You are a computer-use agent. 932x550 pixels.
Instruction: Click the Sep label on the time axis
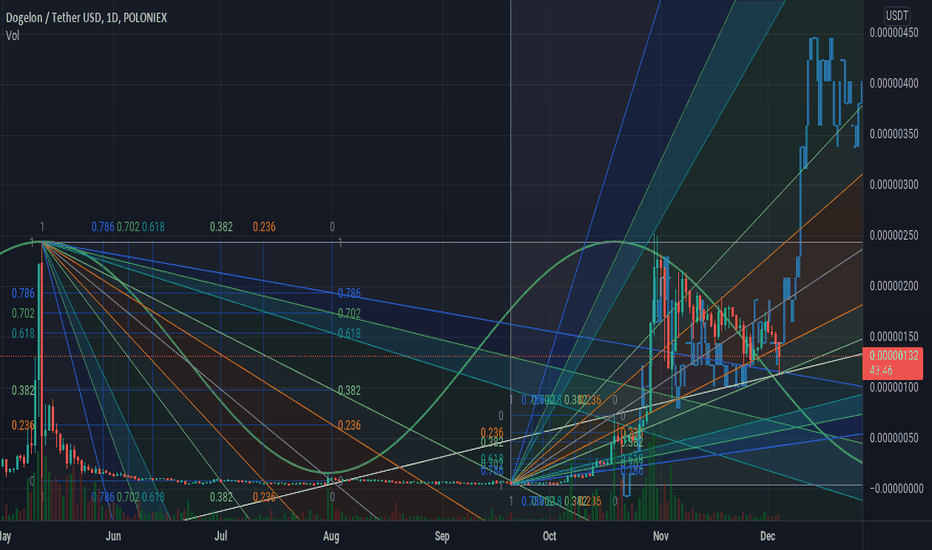click(442, 536)
